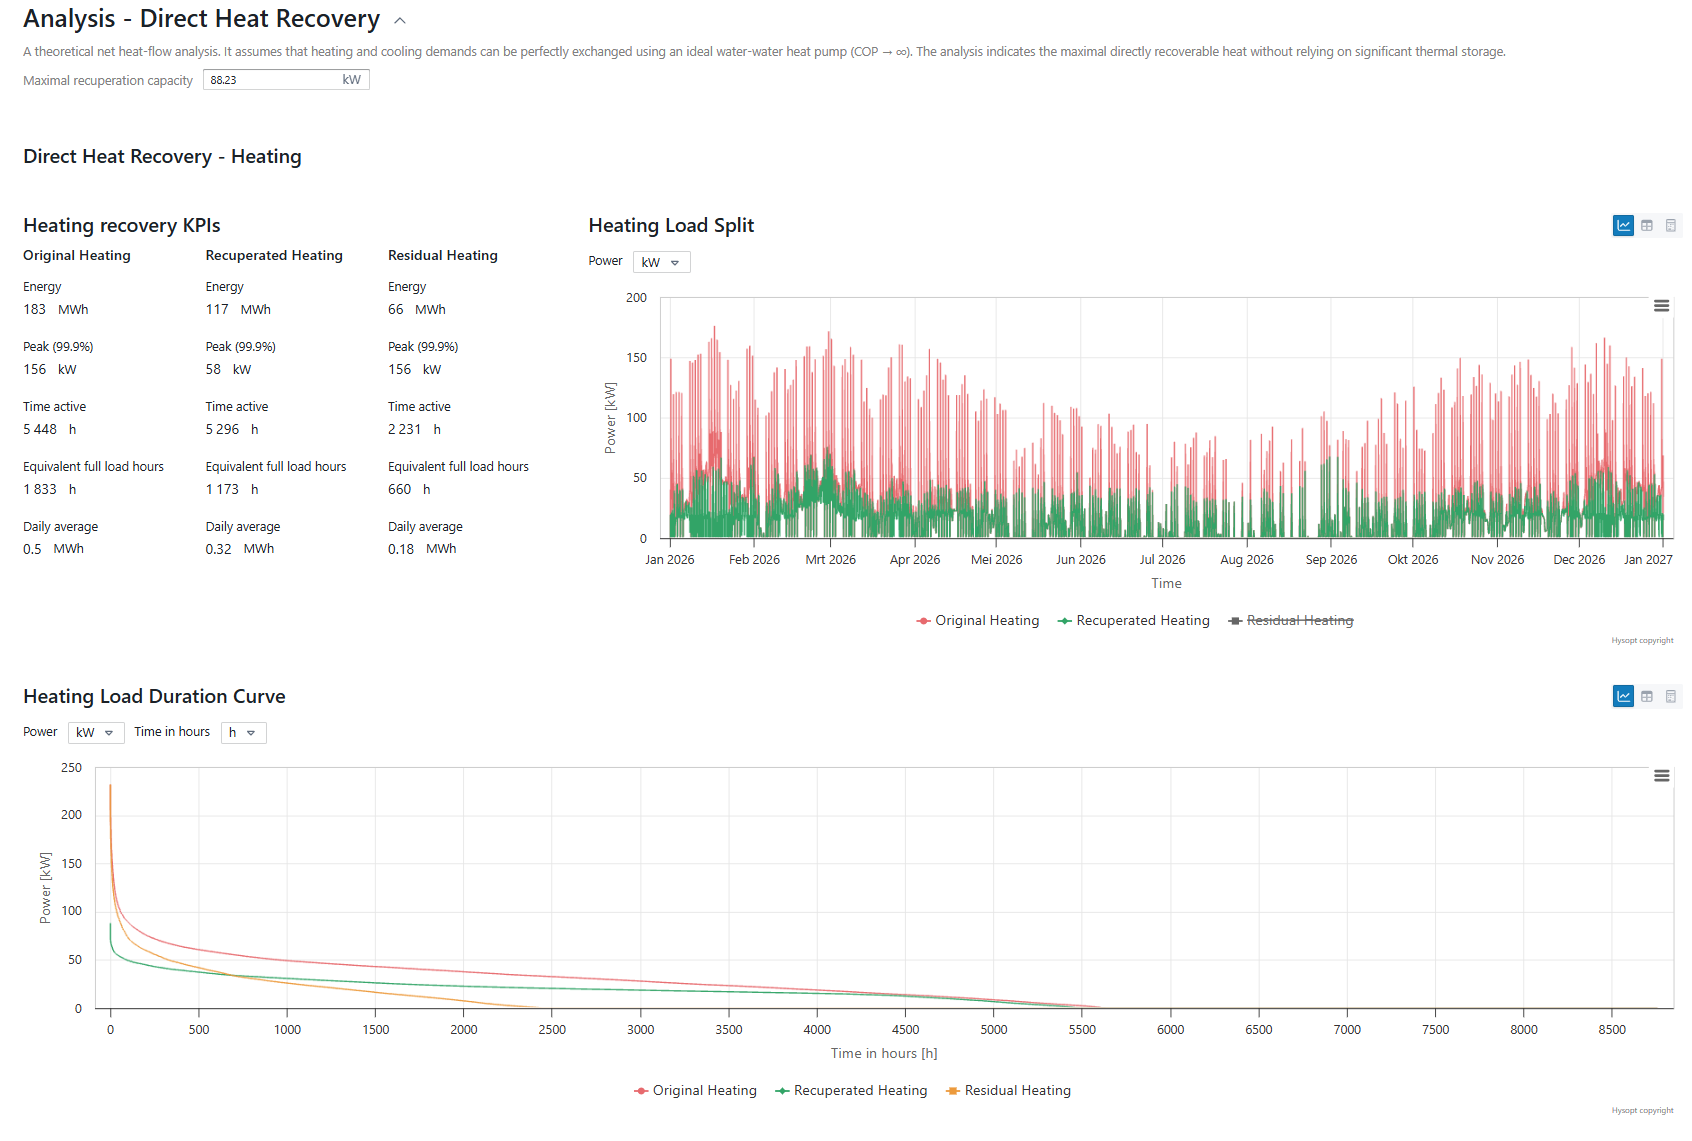Open summary view icon for Heating Load Split
Viewport: 1692px width, 1141px height.
click(x=1670, y=226)
